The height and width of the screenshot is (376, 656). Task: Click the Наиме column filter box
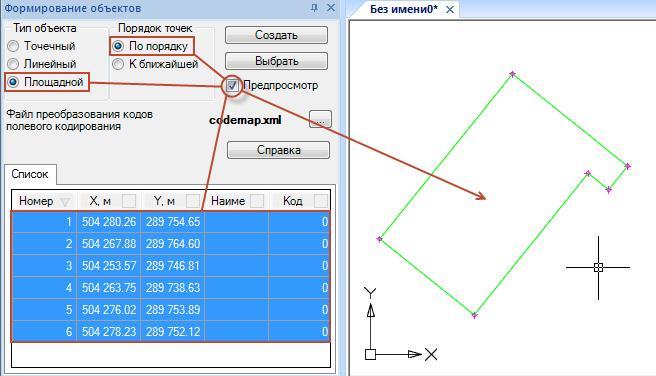pos(257,201)
